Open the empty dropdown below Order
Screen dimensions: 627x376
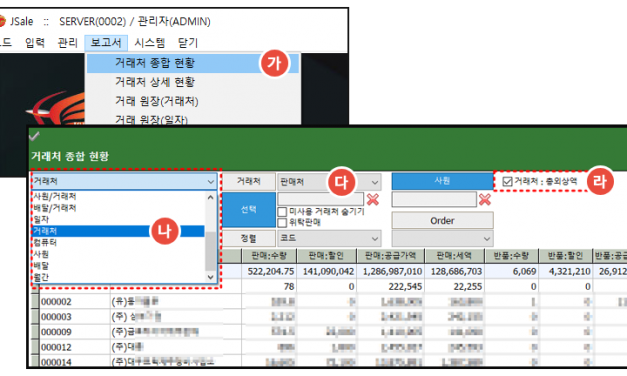(442, 238)
